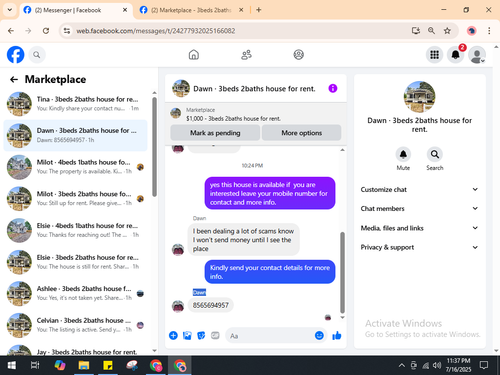Open Task View on the taskbar

pos(35,365)
